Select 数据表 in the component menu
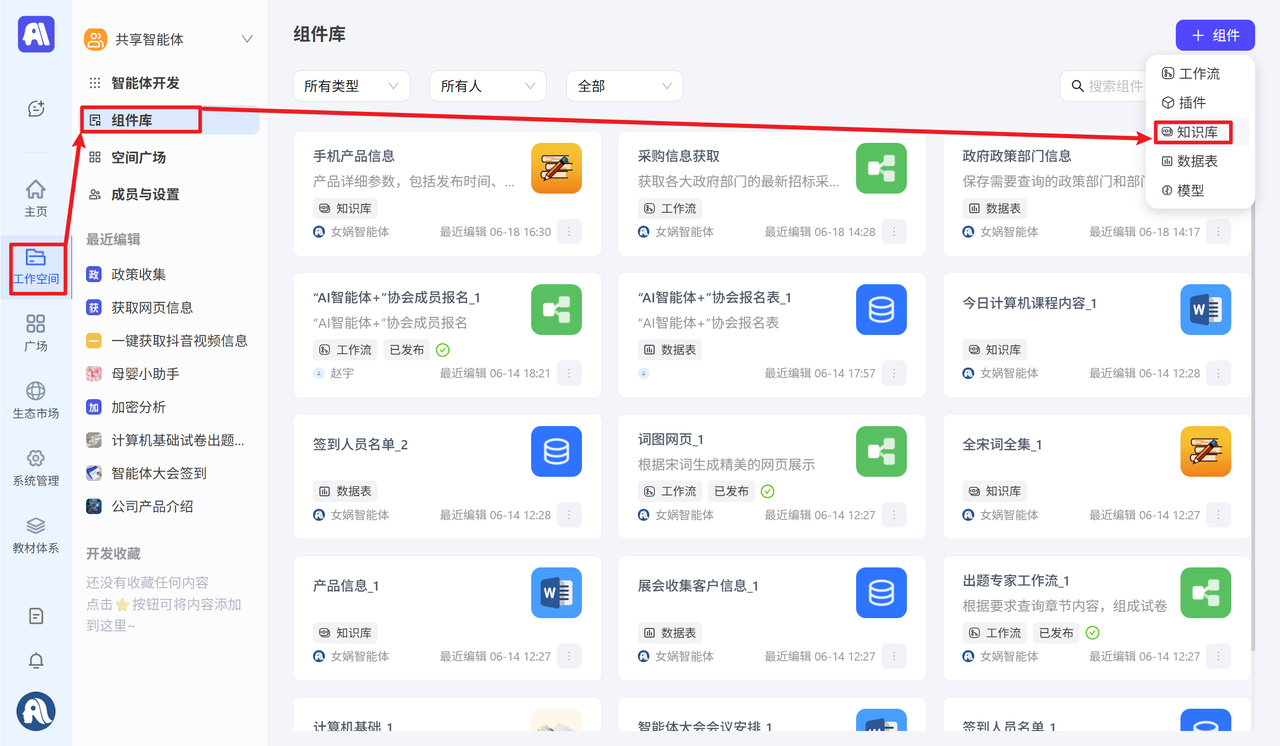The height and width of the screenshot is (746, 1280). 1196,161
